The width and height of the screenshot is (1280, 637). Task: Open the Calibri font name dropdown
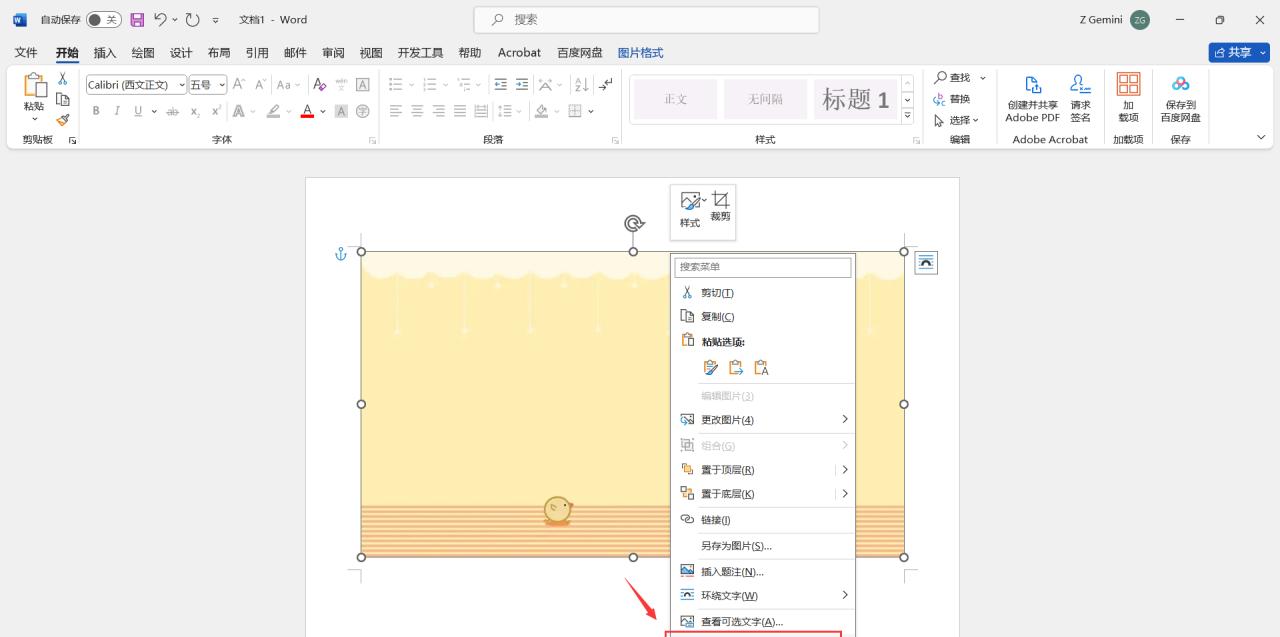[x=182, y=85]
